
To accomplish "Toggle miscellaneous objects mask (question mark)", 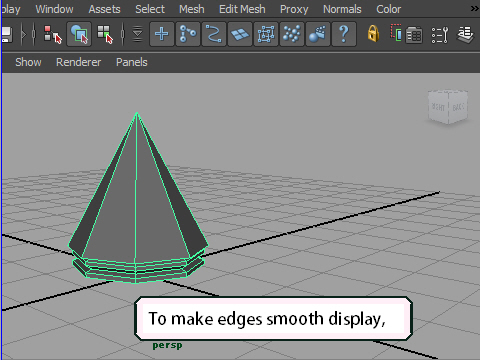I will click(x=344, y=34).
